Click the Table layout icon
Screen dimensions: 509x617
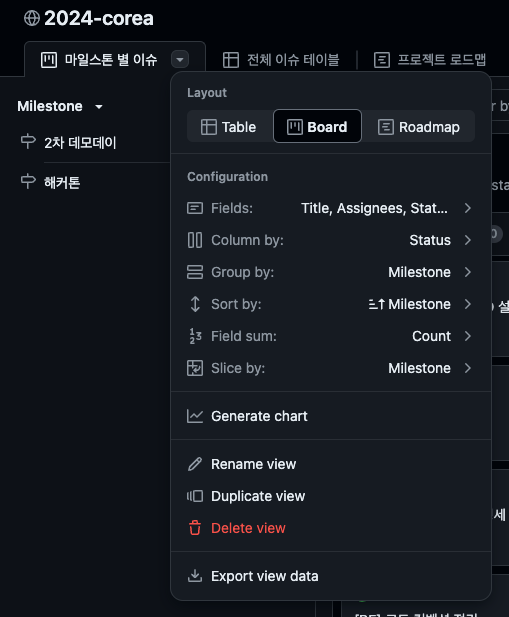tap(208, 127)
